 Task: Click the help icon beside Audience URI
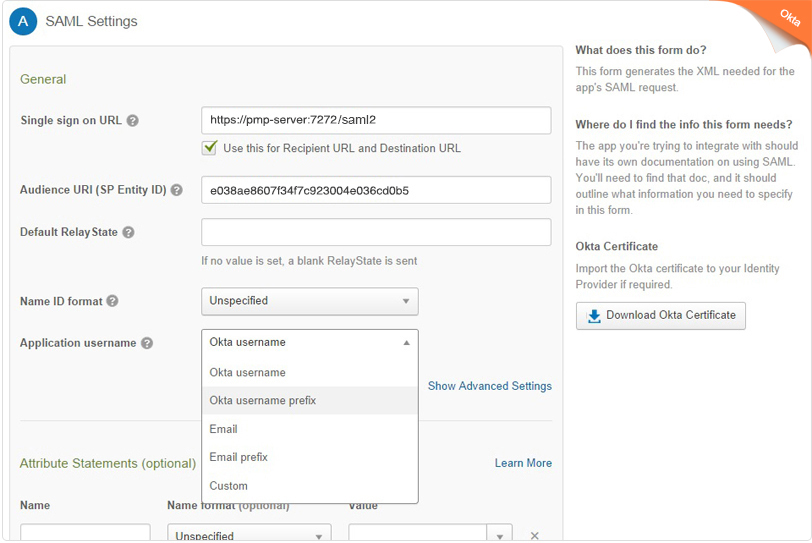[x=177, y=190]
